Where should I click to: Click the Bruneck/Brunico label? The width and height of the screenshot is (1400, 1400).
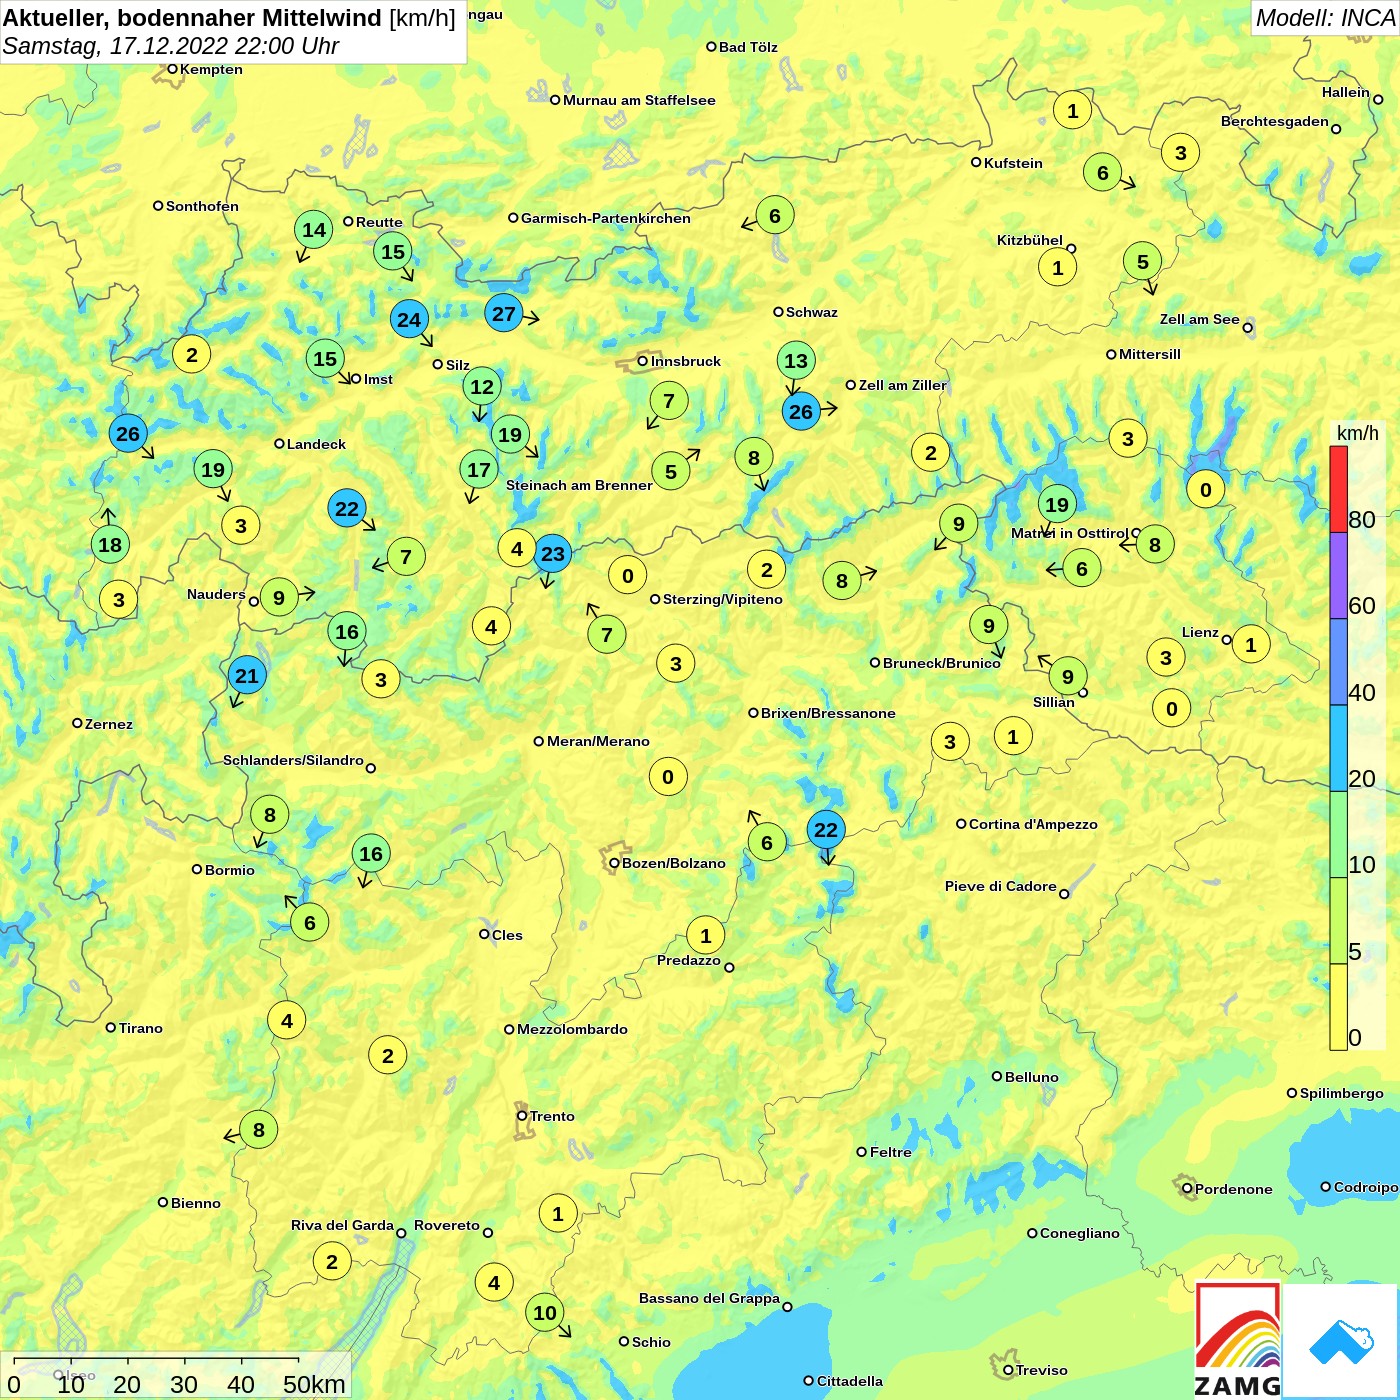[x=942, y=663]
